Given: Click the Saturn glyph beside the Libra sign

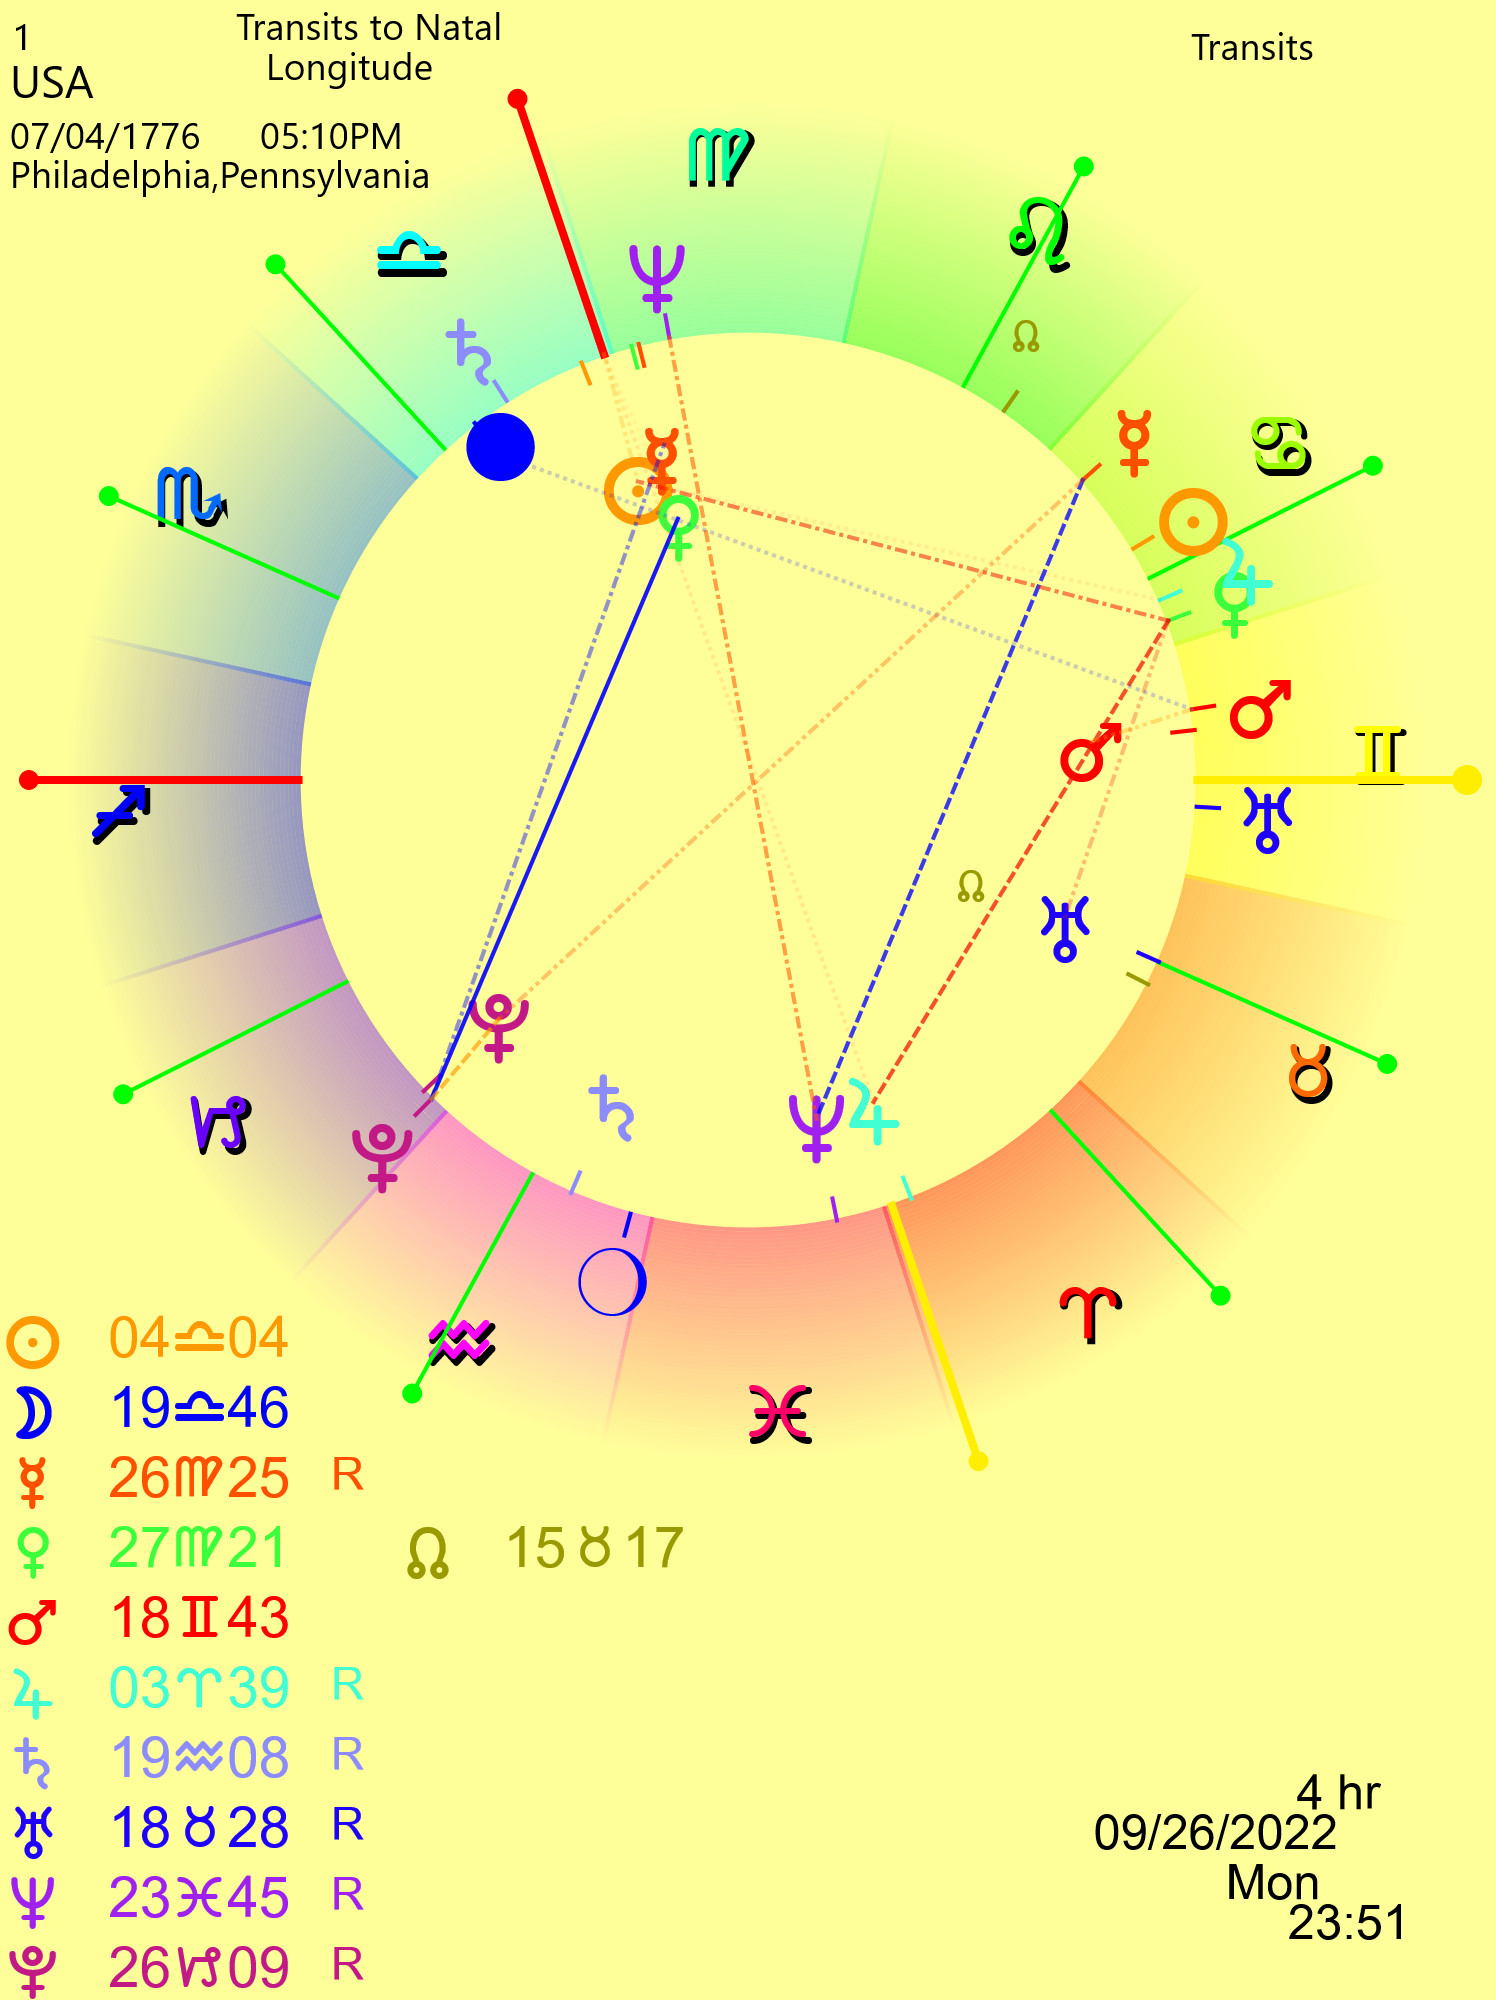Looking at the screenshot, I should tap(468, 350).
